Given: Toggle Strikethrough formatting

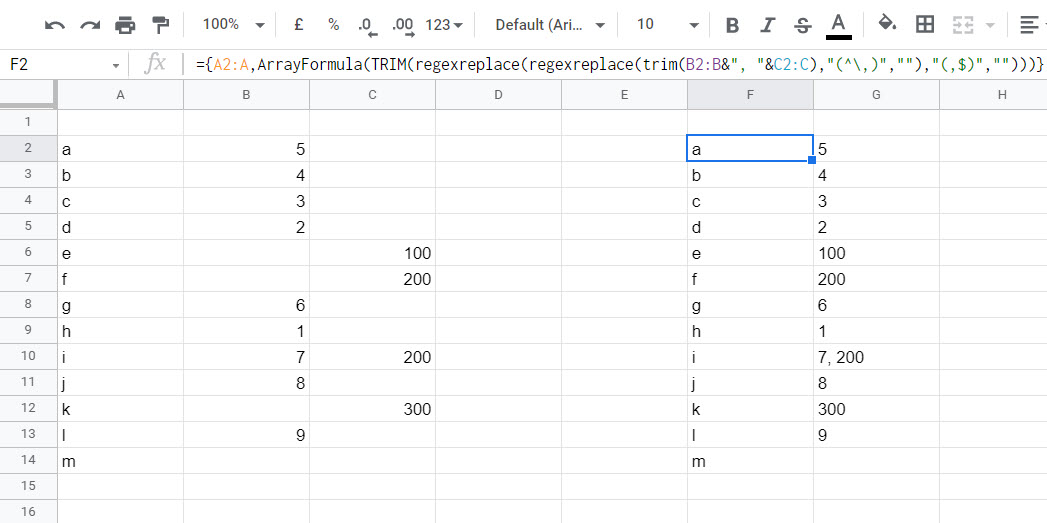Looking at the screenshot, I should click(x=802, y=25).
